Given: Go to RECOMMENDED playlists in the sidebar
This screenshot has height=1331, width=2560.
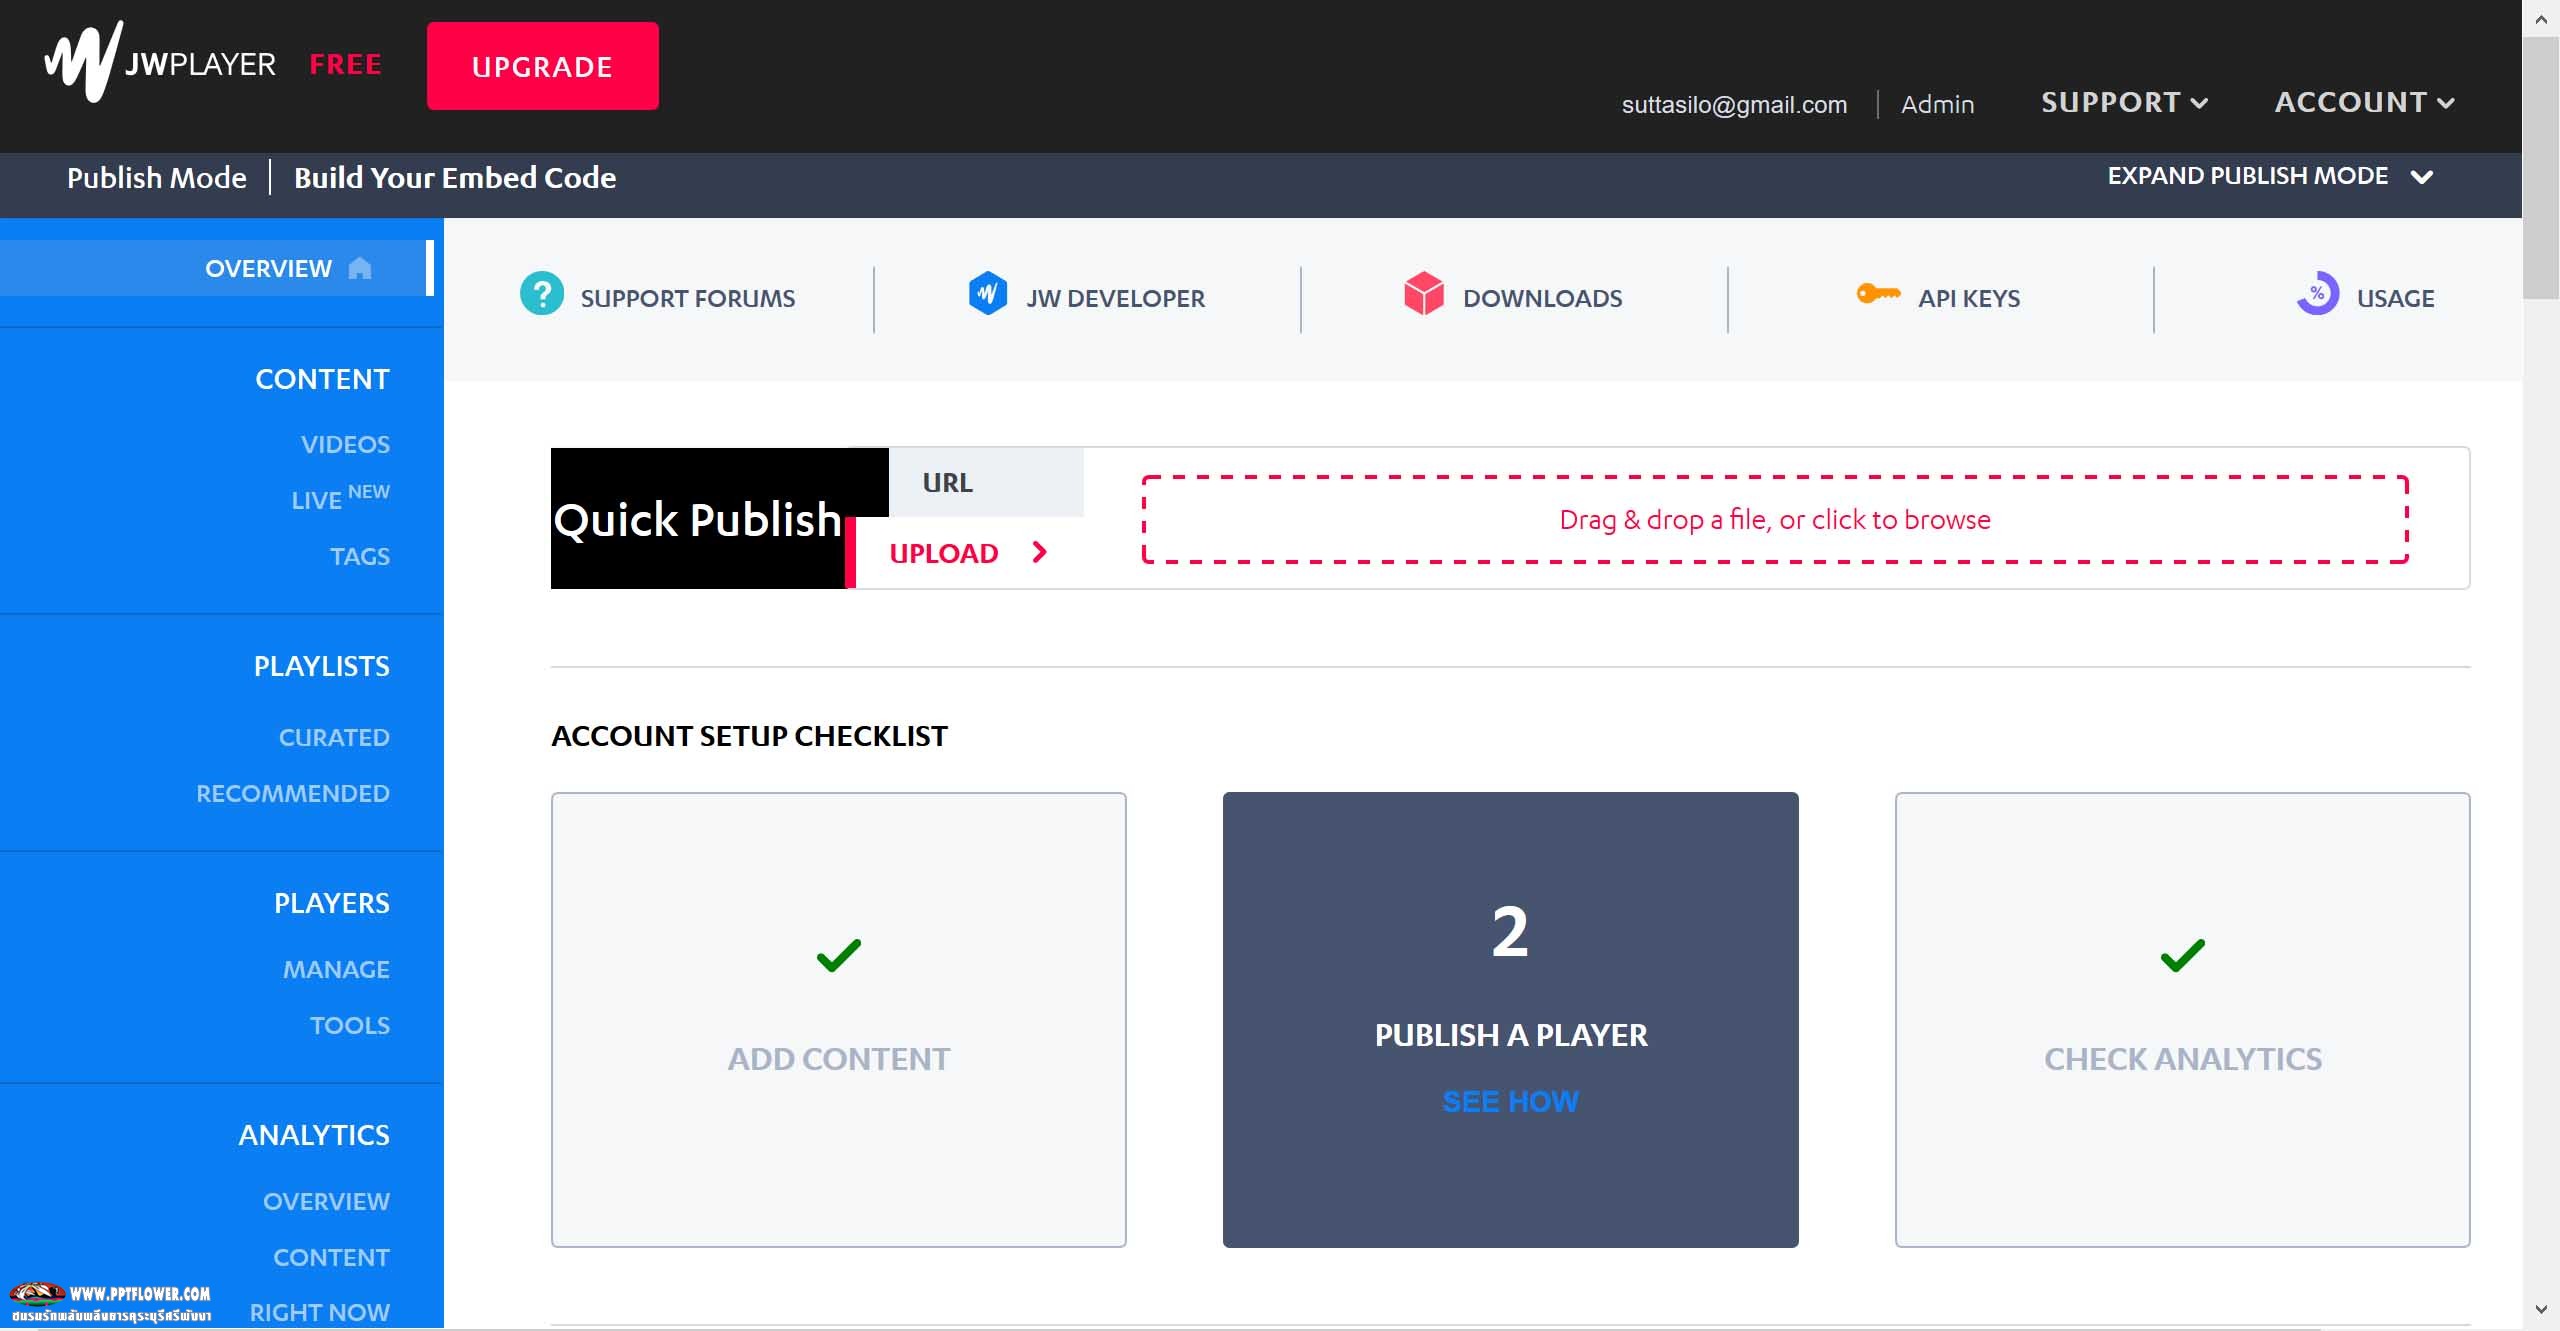Looking at the screenshot, I should tap(292, 793).
